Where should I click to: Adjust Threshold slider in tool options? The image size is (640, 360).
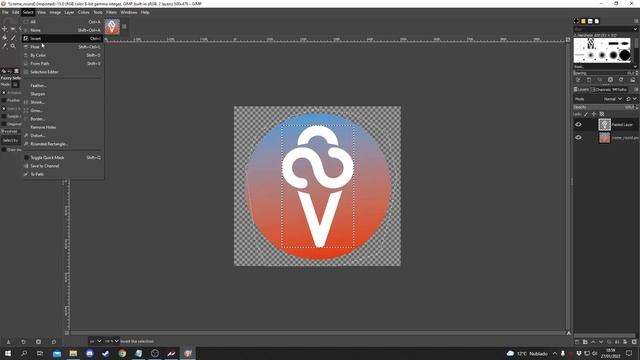tap(11, 131)
